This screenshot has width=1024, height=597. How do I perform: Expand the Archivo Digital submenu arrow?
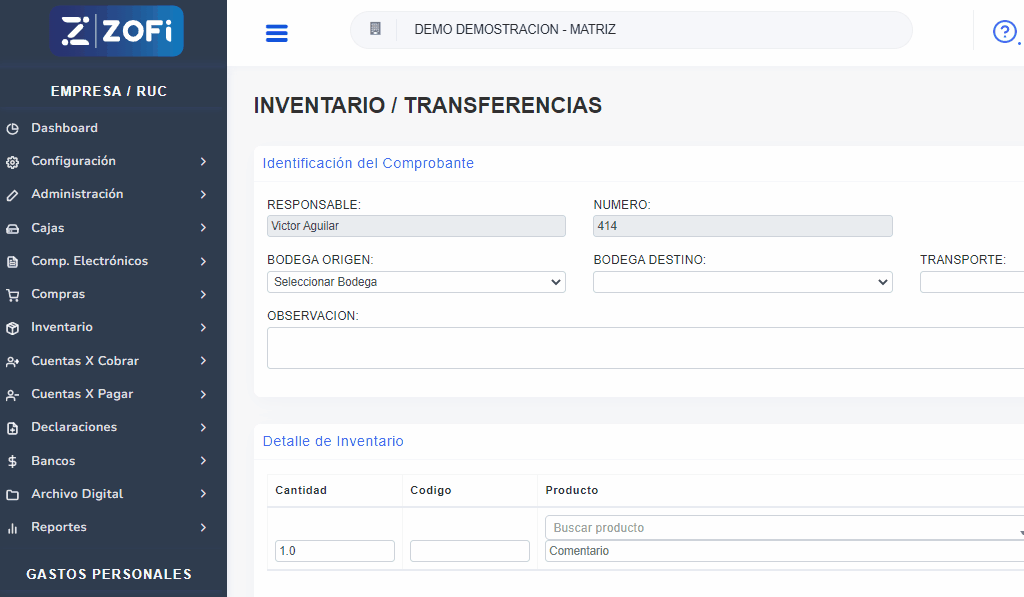click(203, 494)
